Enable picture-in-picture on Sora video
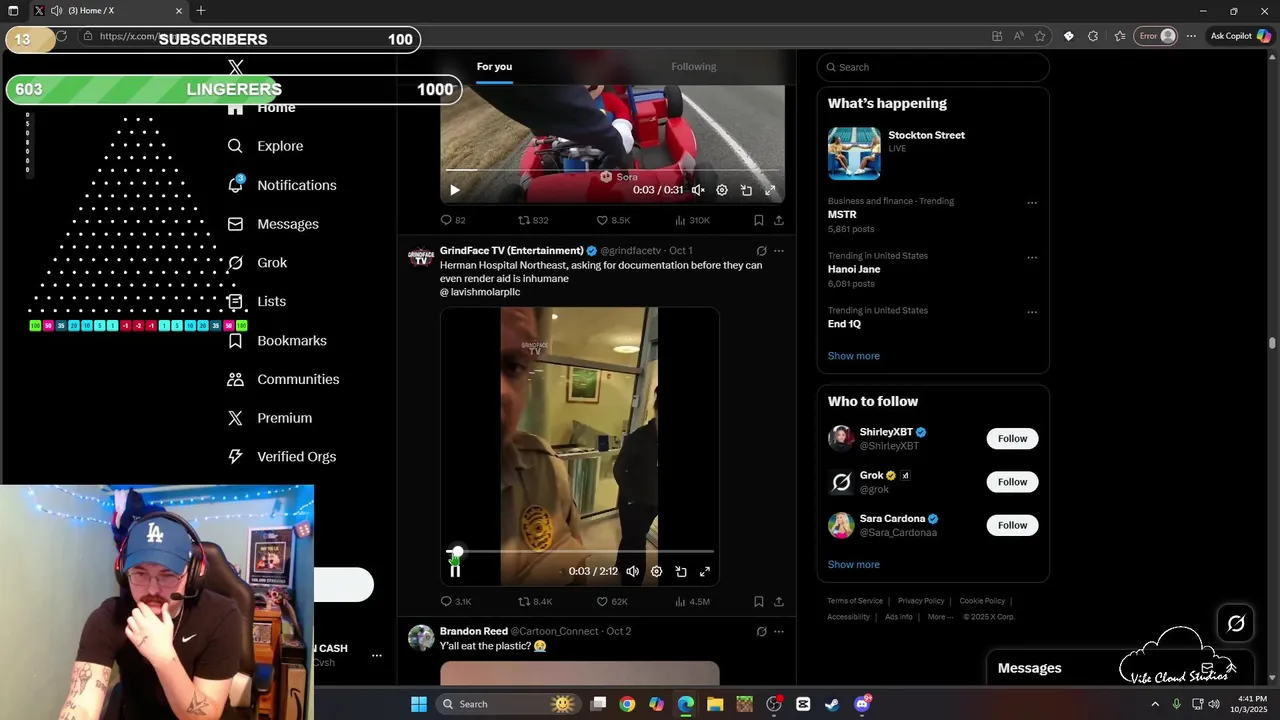 pos(746,190)
